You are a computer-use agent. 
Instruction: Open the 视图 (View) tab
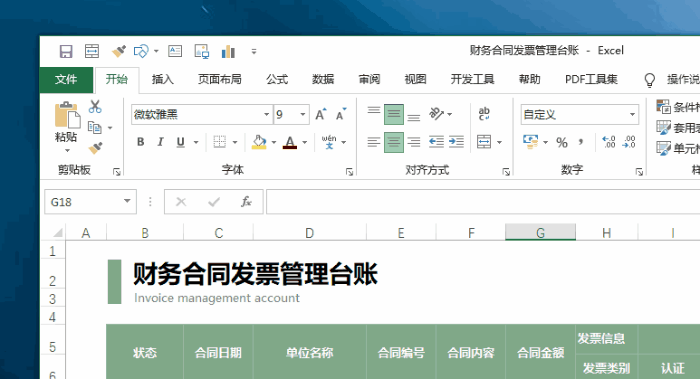(x=415, y=79)
